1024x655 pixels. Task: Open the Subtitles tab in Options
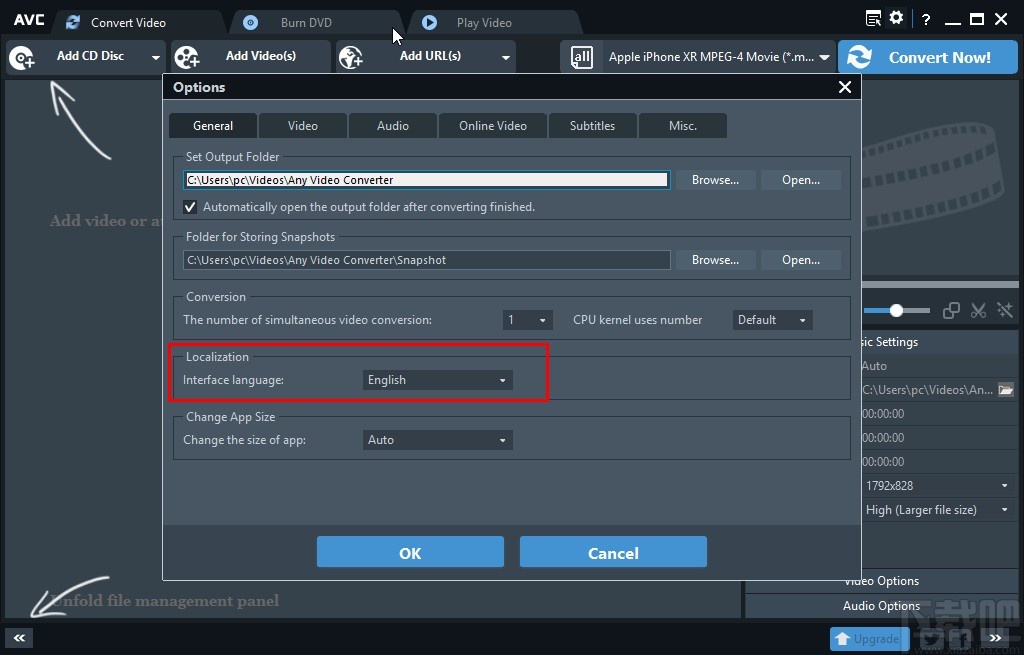(592, 126)
